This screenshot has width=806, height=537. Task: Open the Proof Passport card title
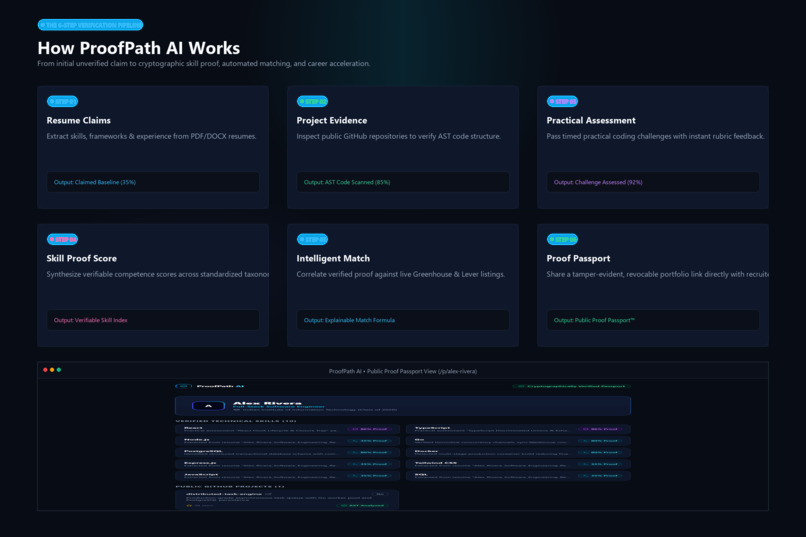pos(578,258)
